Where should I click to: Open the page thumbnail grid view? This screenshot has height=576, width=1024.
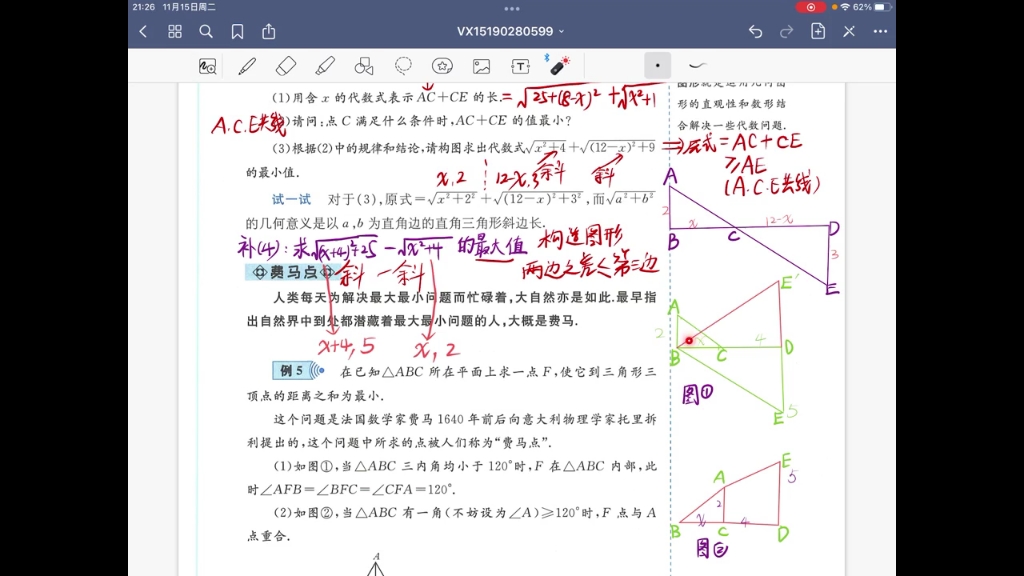click(174, 31)
